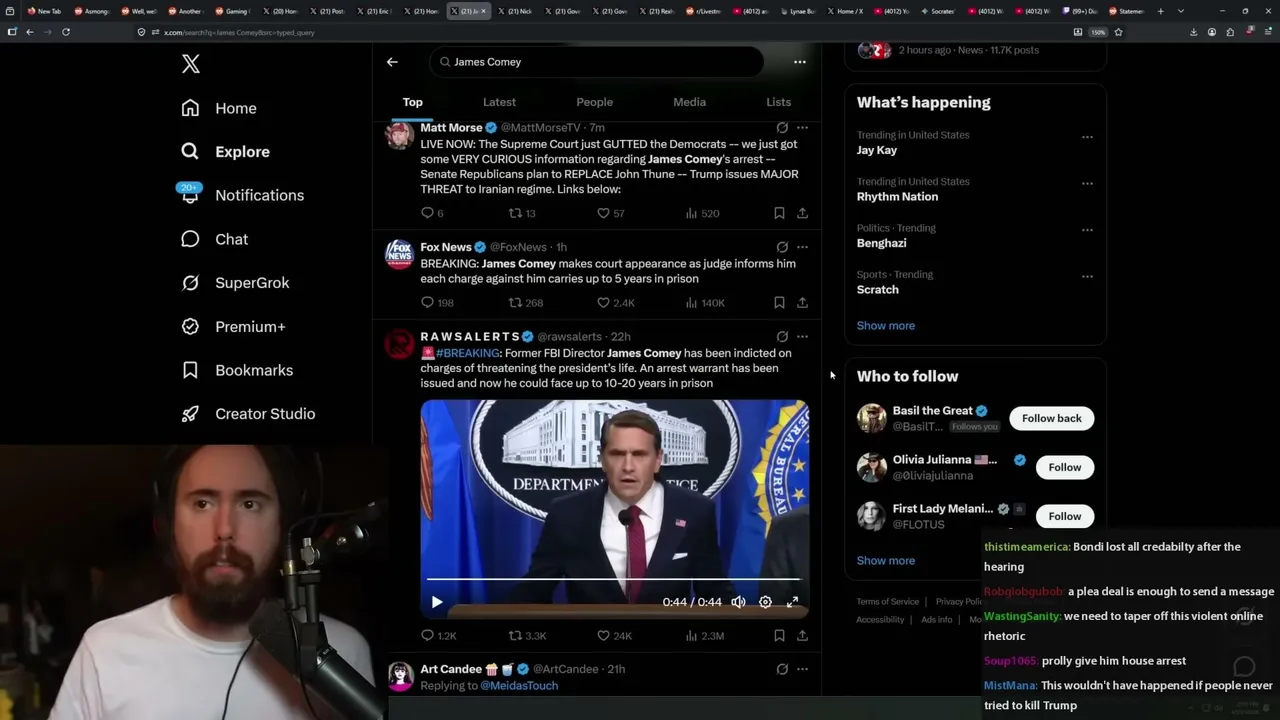Open more options for Art Candee post
The image size is (1280, 720).
(802, 669)
